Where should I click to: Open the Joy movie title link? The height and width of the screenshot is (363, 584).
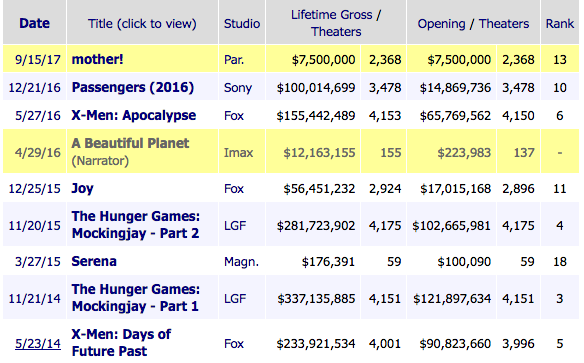pyautogui.click(x=82, y=189)
